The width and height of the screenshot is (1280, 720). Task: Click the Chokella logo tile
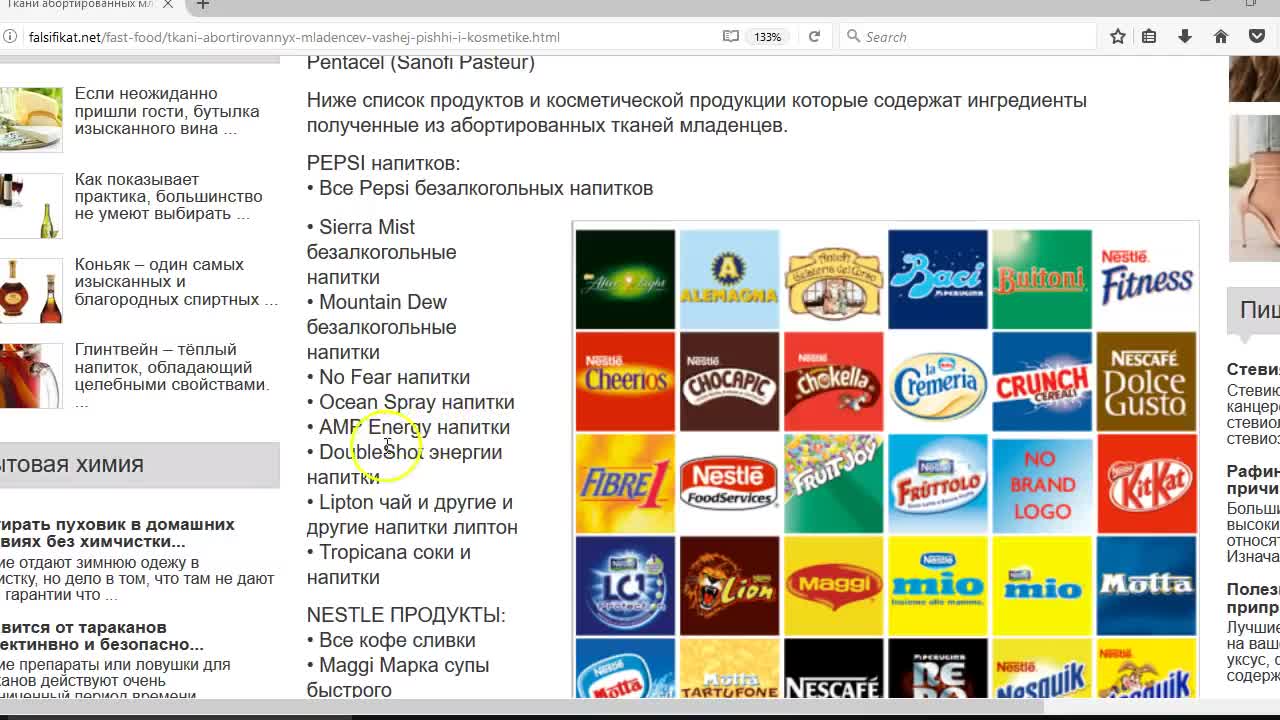(834, 382)
